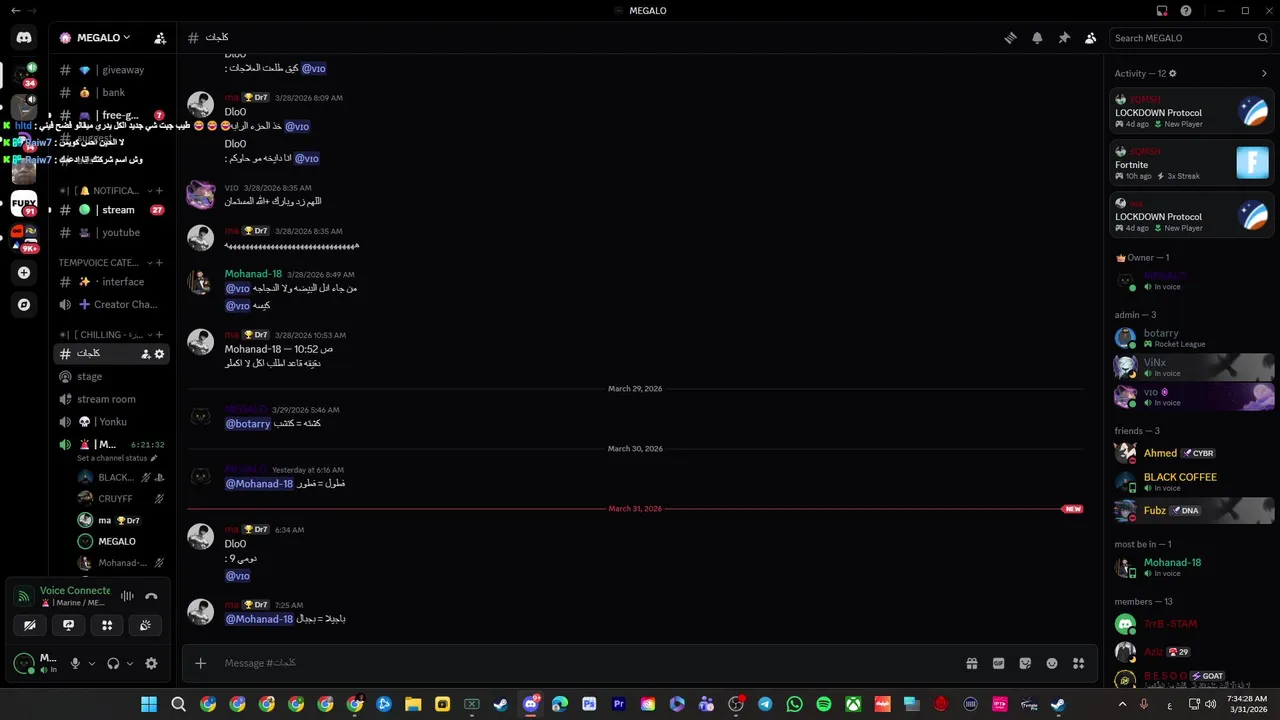This screenshot has width=1280, height=720.
Task: View member BLACK COFFEE in friends
Action: pyautogui.click(x=1192, y=482)
